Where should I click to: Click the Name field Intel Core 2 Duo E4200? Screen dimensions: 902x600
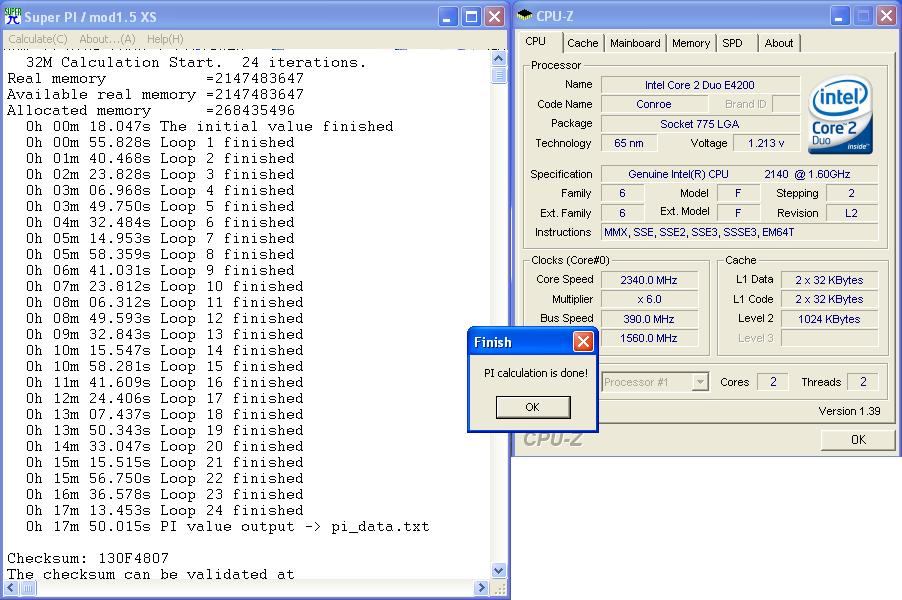(700, 85)
